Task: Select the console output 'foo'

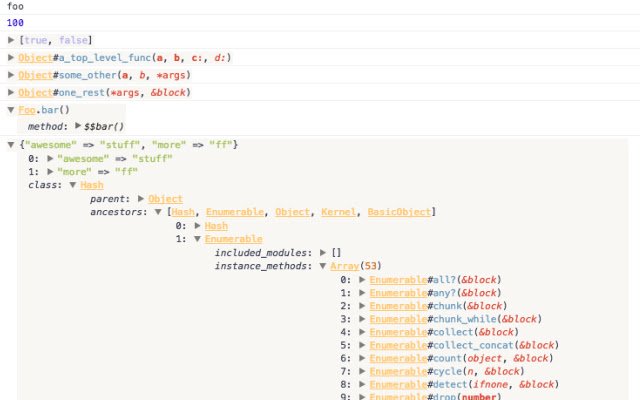Action: tap(15, 6)
